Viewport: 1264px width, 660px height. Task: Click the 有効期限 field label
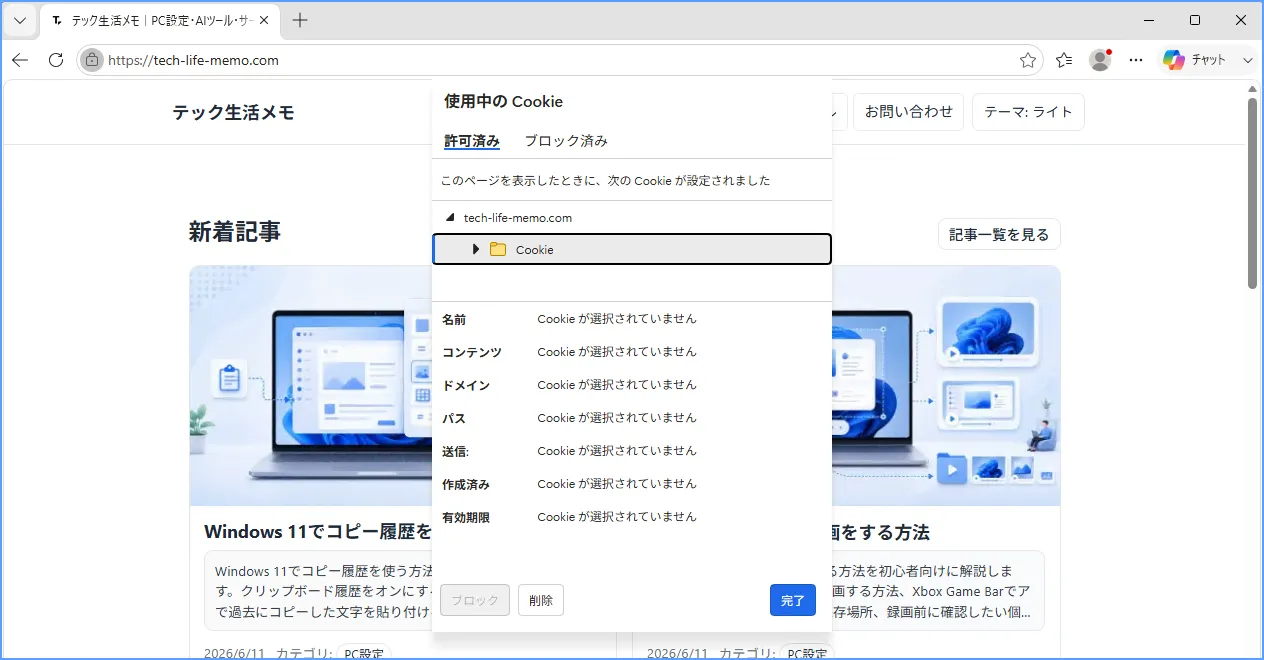[x=466, y=517]
